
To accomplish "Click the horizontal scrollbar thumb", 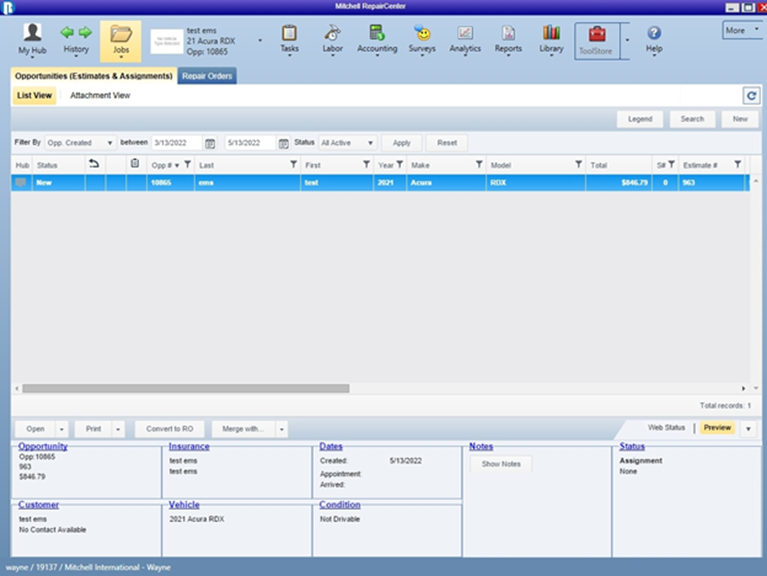I will (186, 388).
